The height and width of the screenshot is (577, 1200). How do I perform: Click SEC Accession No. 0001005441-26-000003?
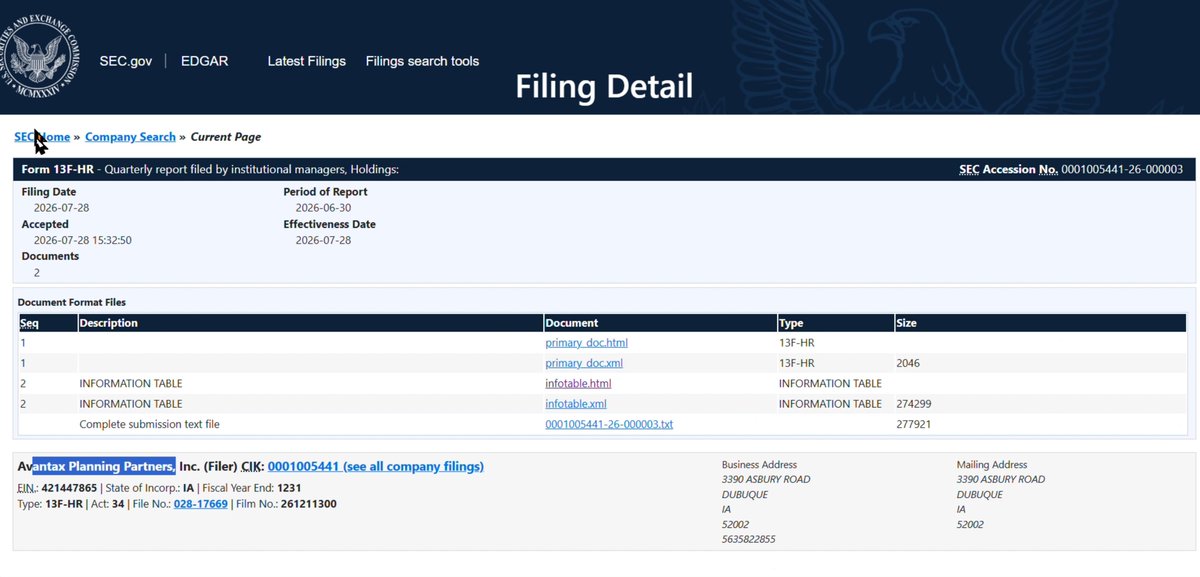coord(1071,169)
